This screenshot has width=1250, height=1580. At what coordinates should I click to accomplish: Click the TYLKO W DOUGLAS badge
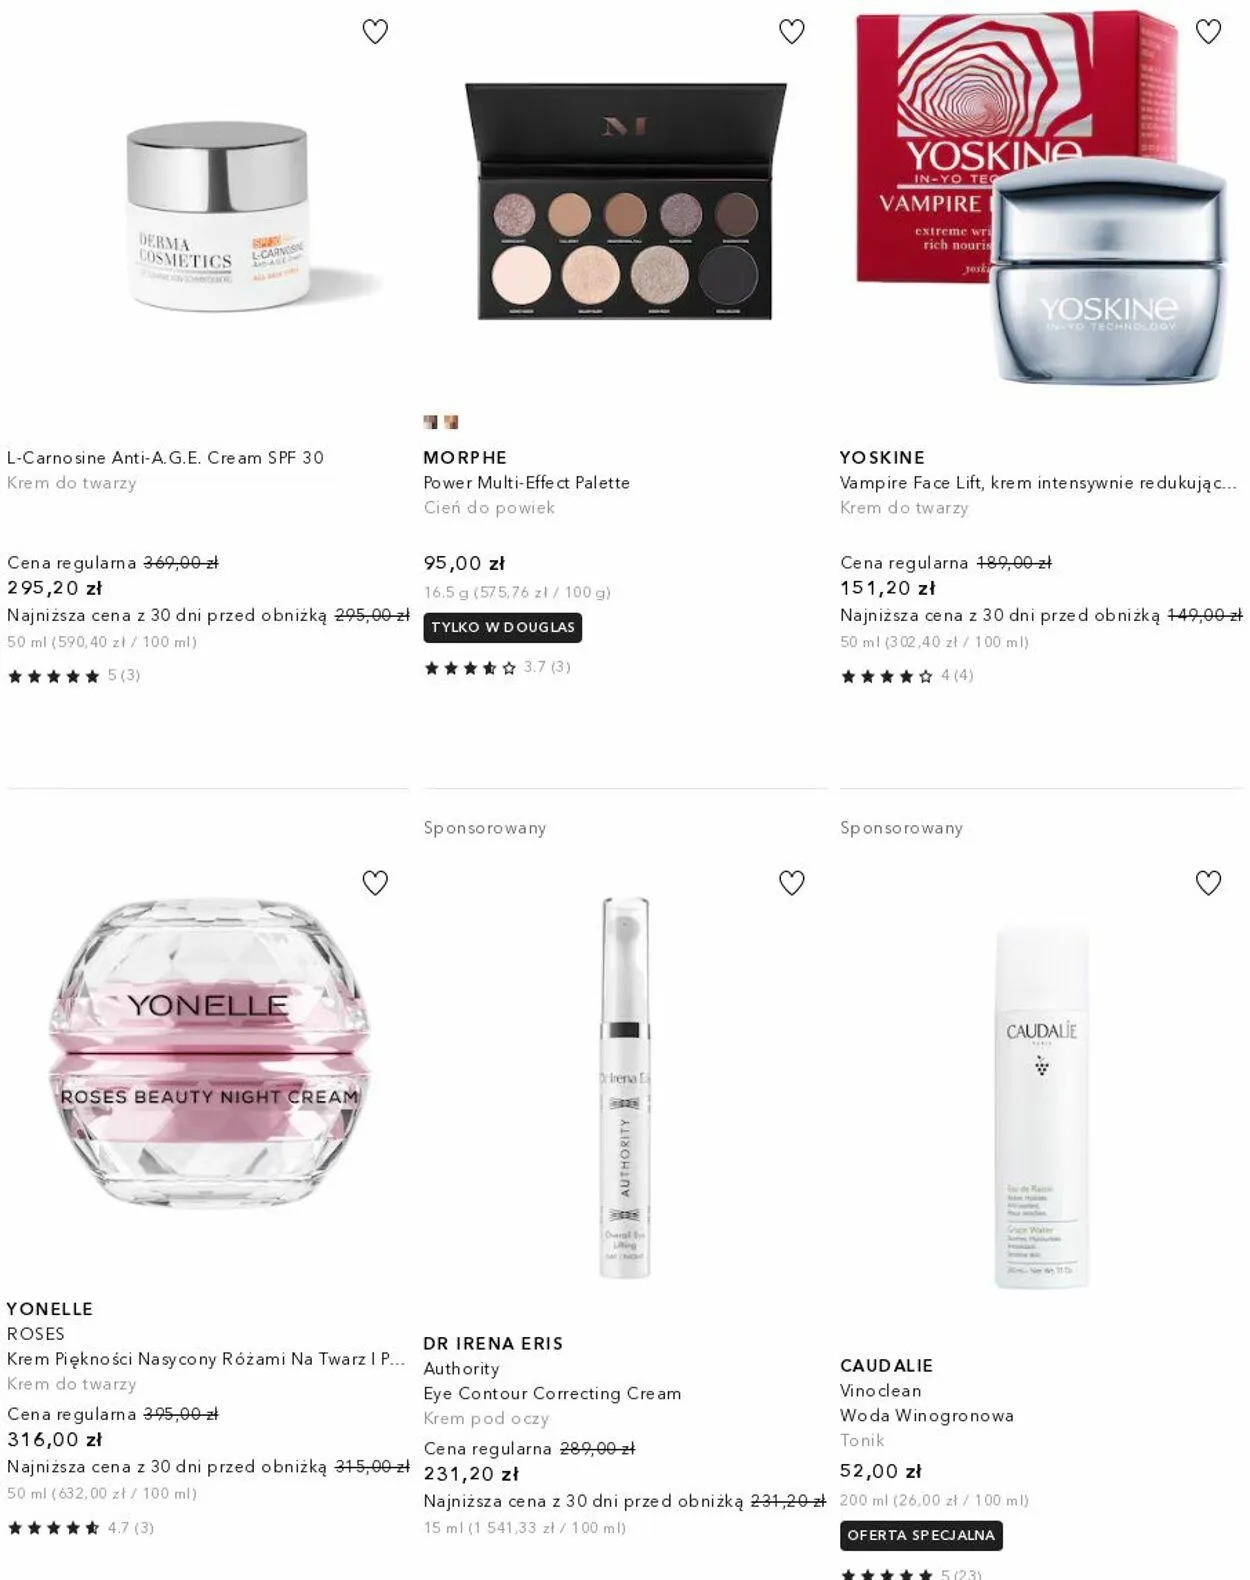coord(503,627)
